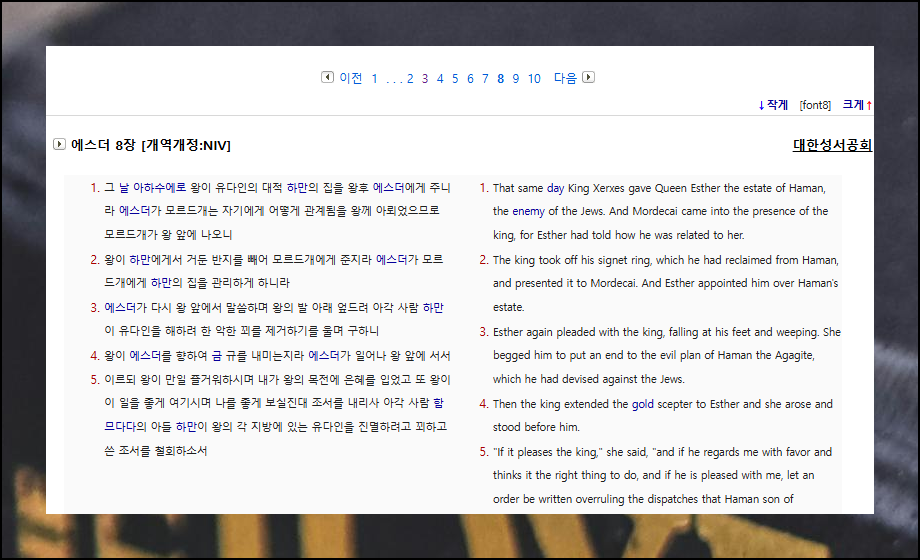Click Korean text '모르드개가 왕 앞에 나오니'

168,234
